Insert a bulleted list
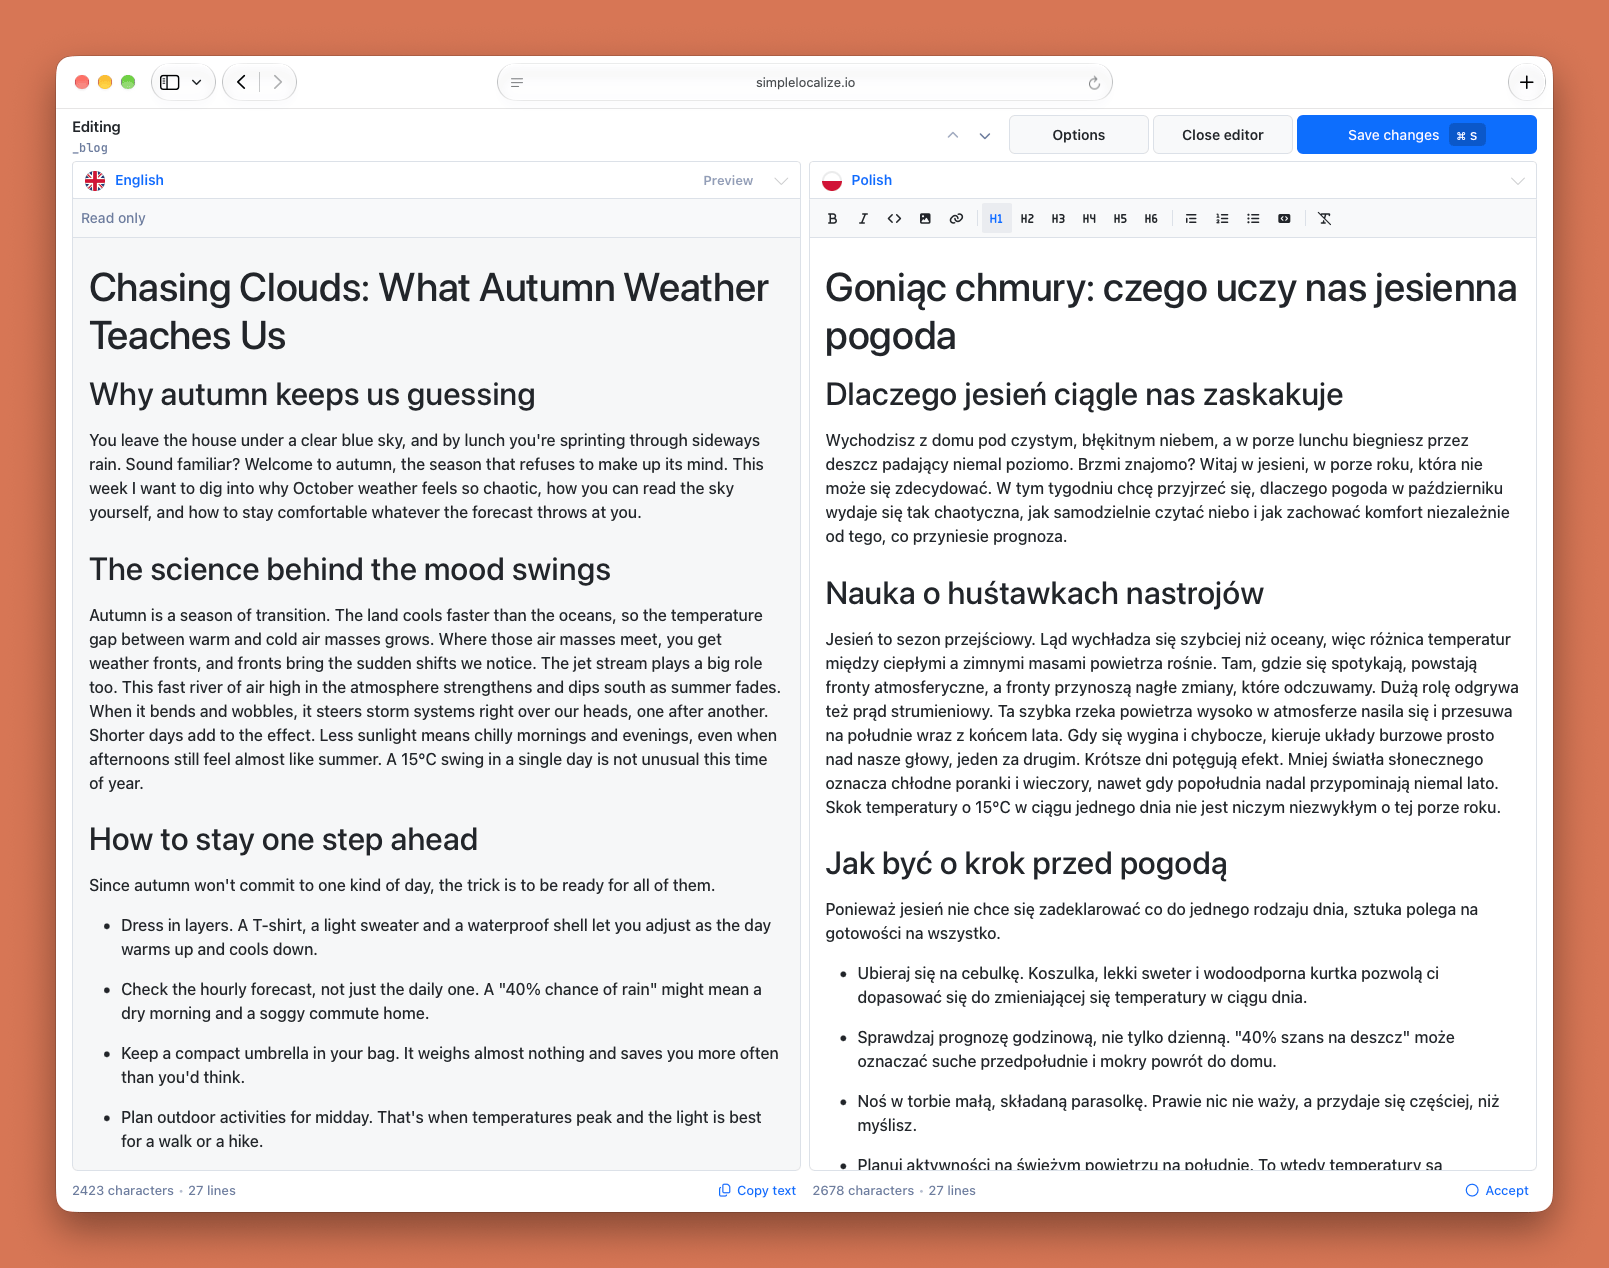Image resolution: width=1609 pixels, height=1268 pixels. click(x=1253, y=218)
